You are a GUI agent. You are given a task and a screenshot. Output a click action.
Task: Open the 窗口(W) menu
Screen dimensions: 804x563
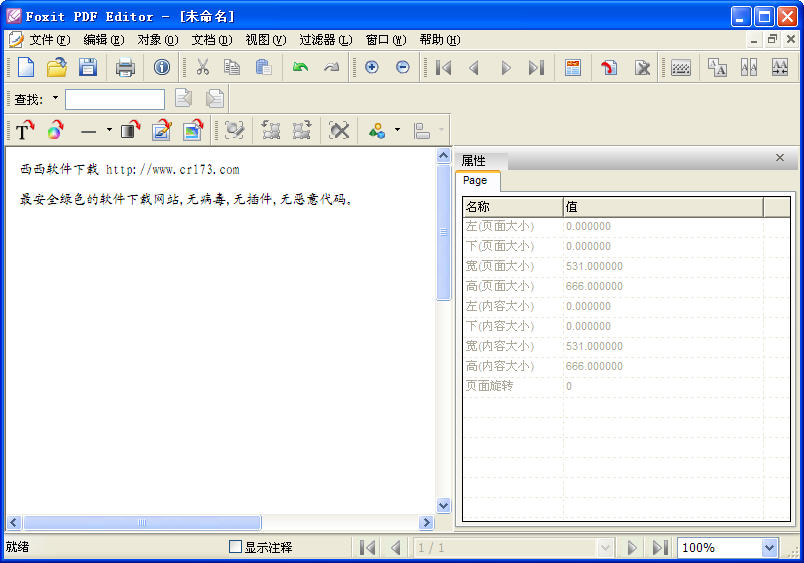tap(386, 39)
